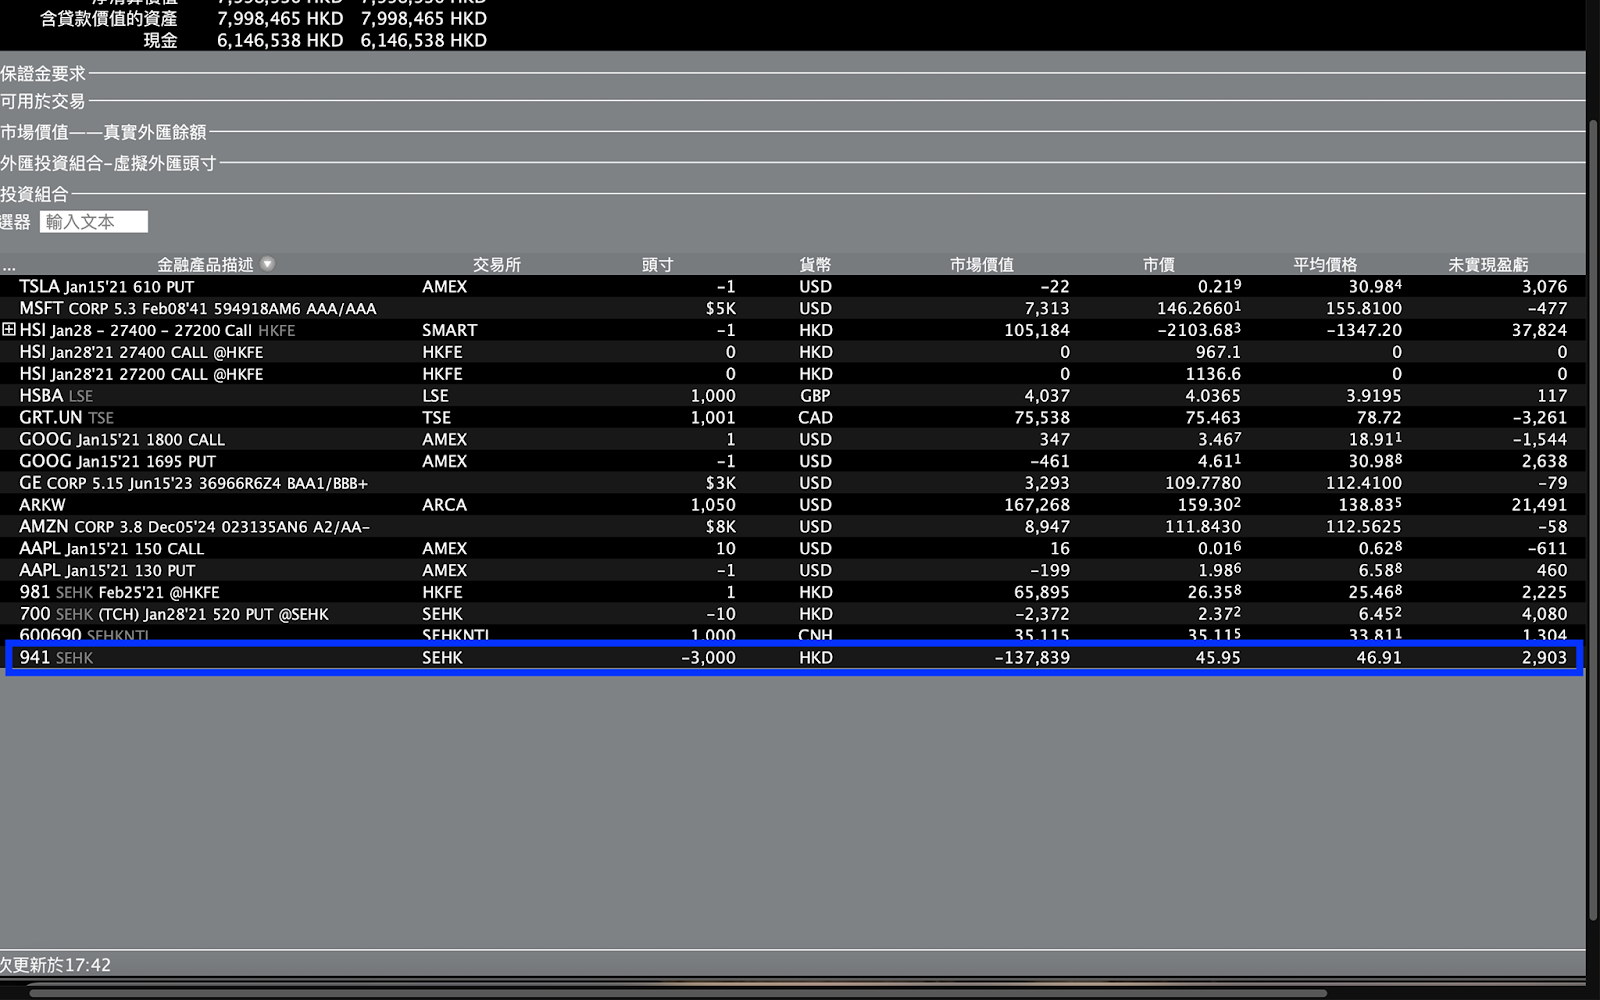1600x1000 pixels.
Task: Sort by the 金融產品描述 column header
Action: (205, 265)
